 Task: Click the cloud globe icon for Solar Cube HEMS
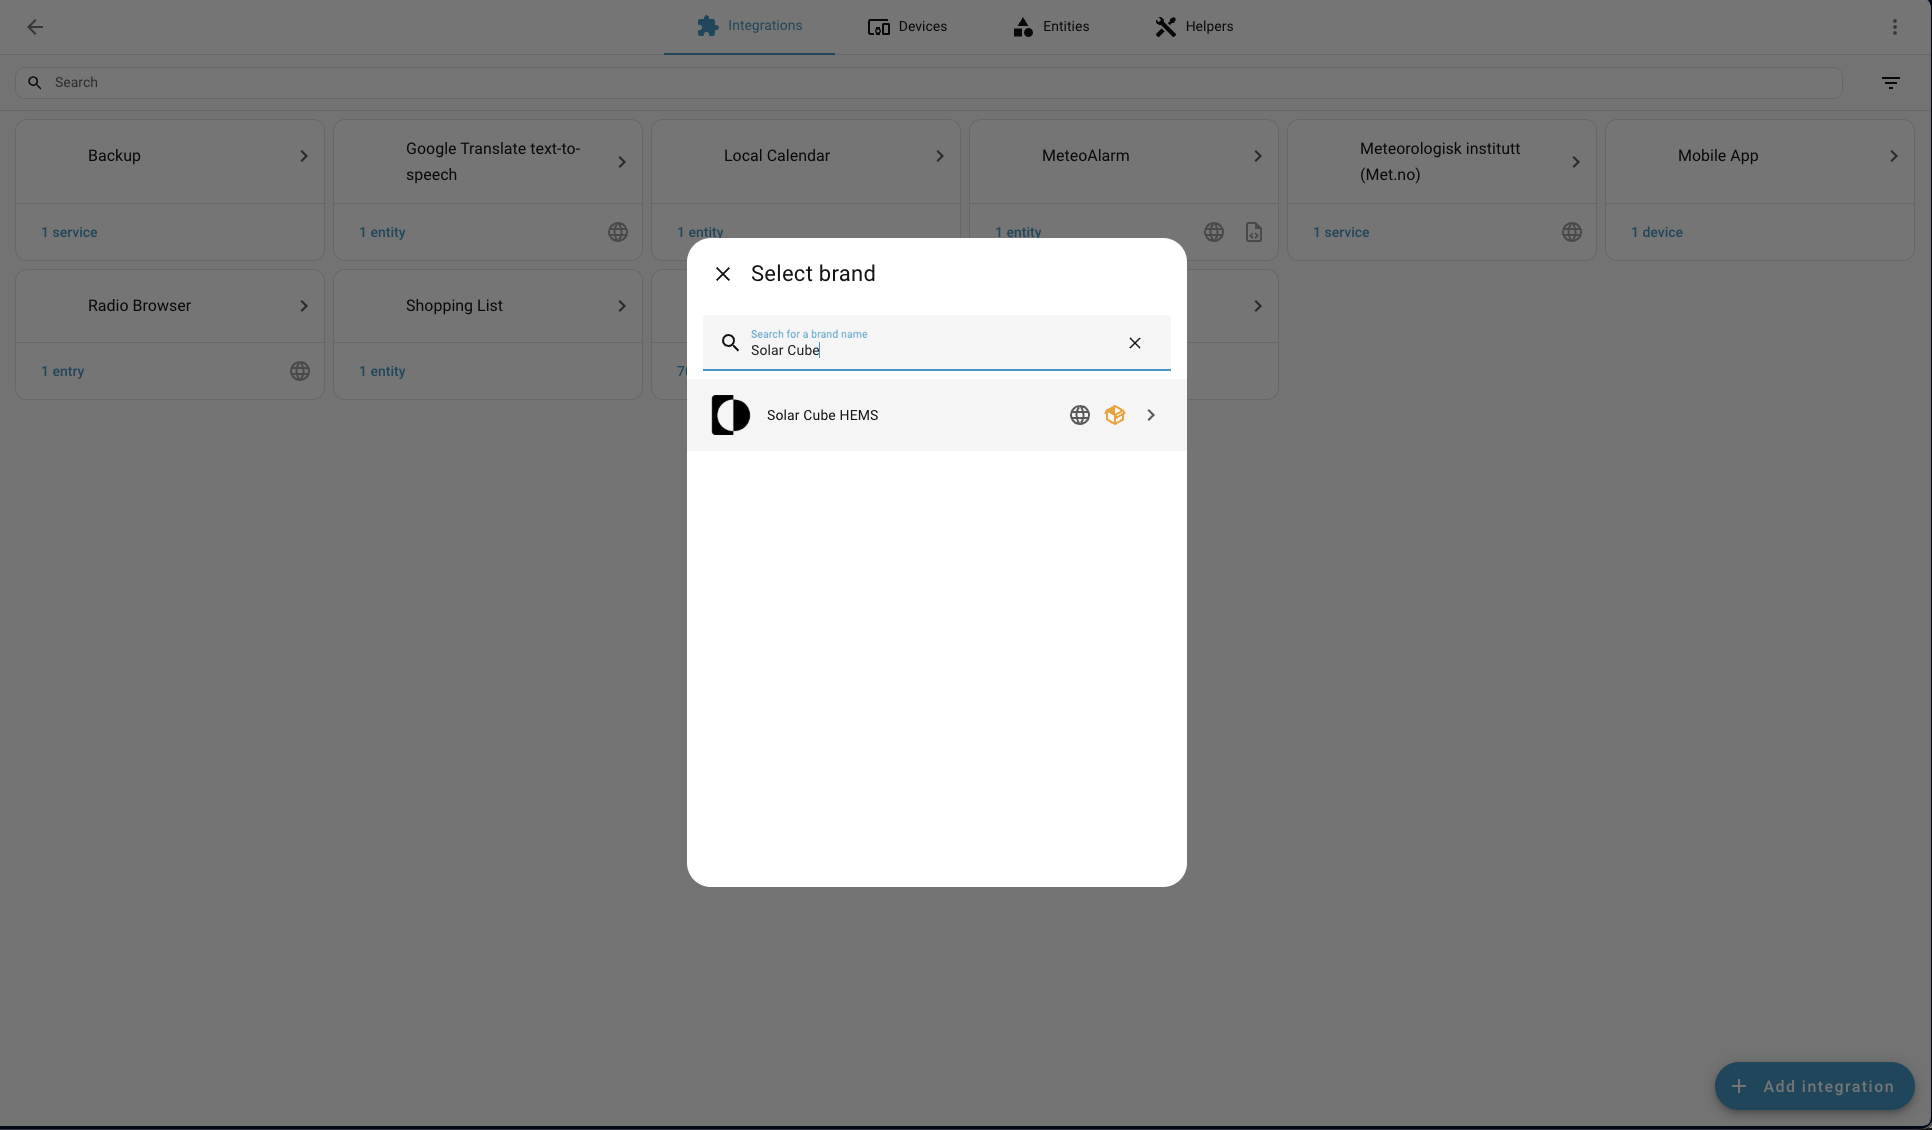[x=1080, y=415]
